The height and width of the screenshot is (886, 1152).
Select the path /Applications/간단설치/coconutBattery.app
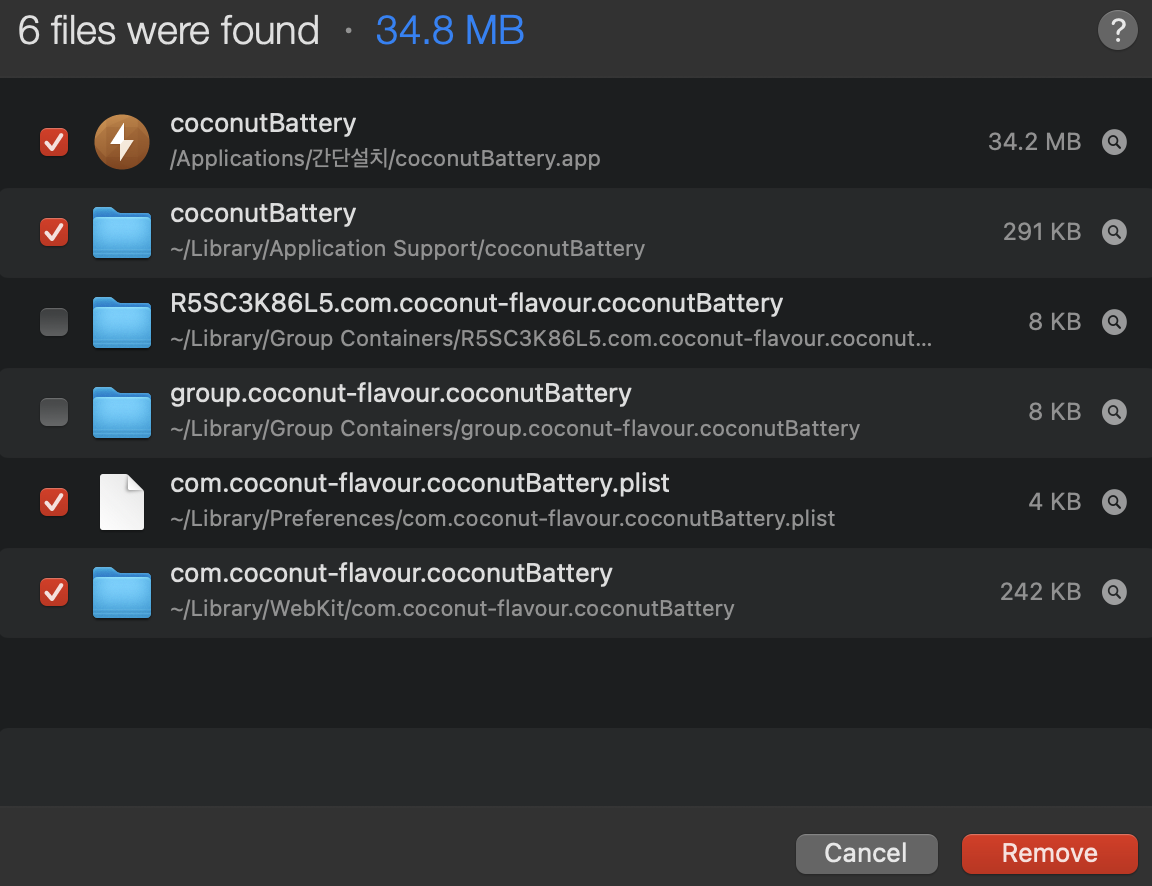pos(385,159)
